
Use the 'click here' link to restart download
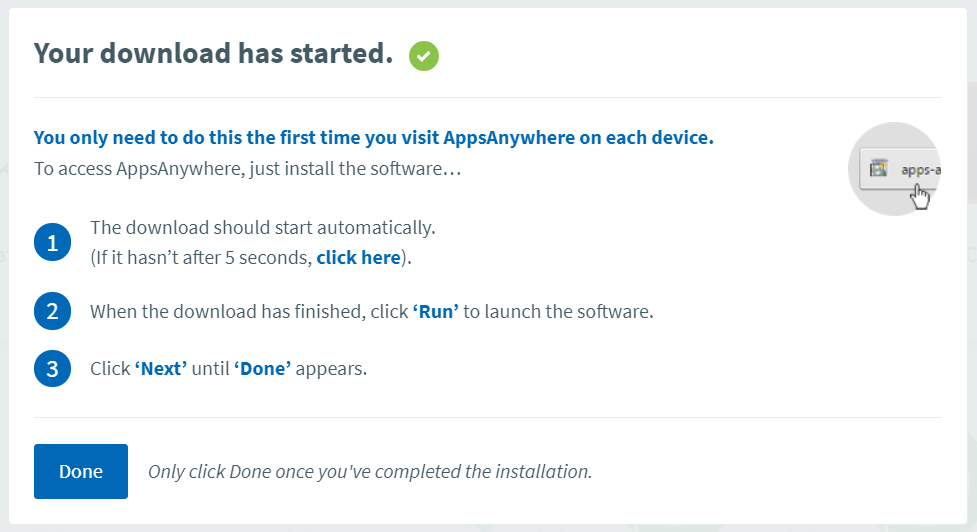(358, 258)
